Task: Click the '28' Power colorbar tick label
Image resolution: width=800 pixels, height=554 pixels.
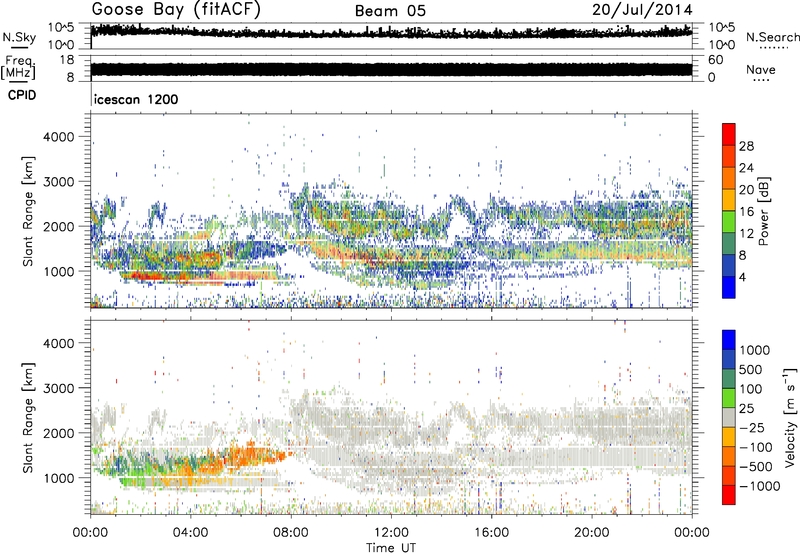Action: pyautogui.click(x=746, y=146)
